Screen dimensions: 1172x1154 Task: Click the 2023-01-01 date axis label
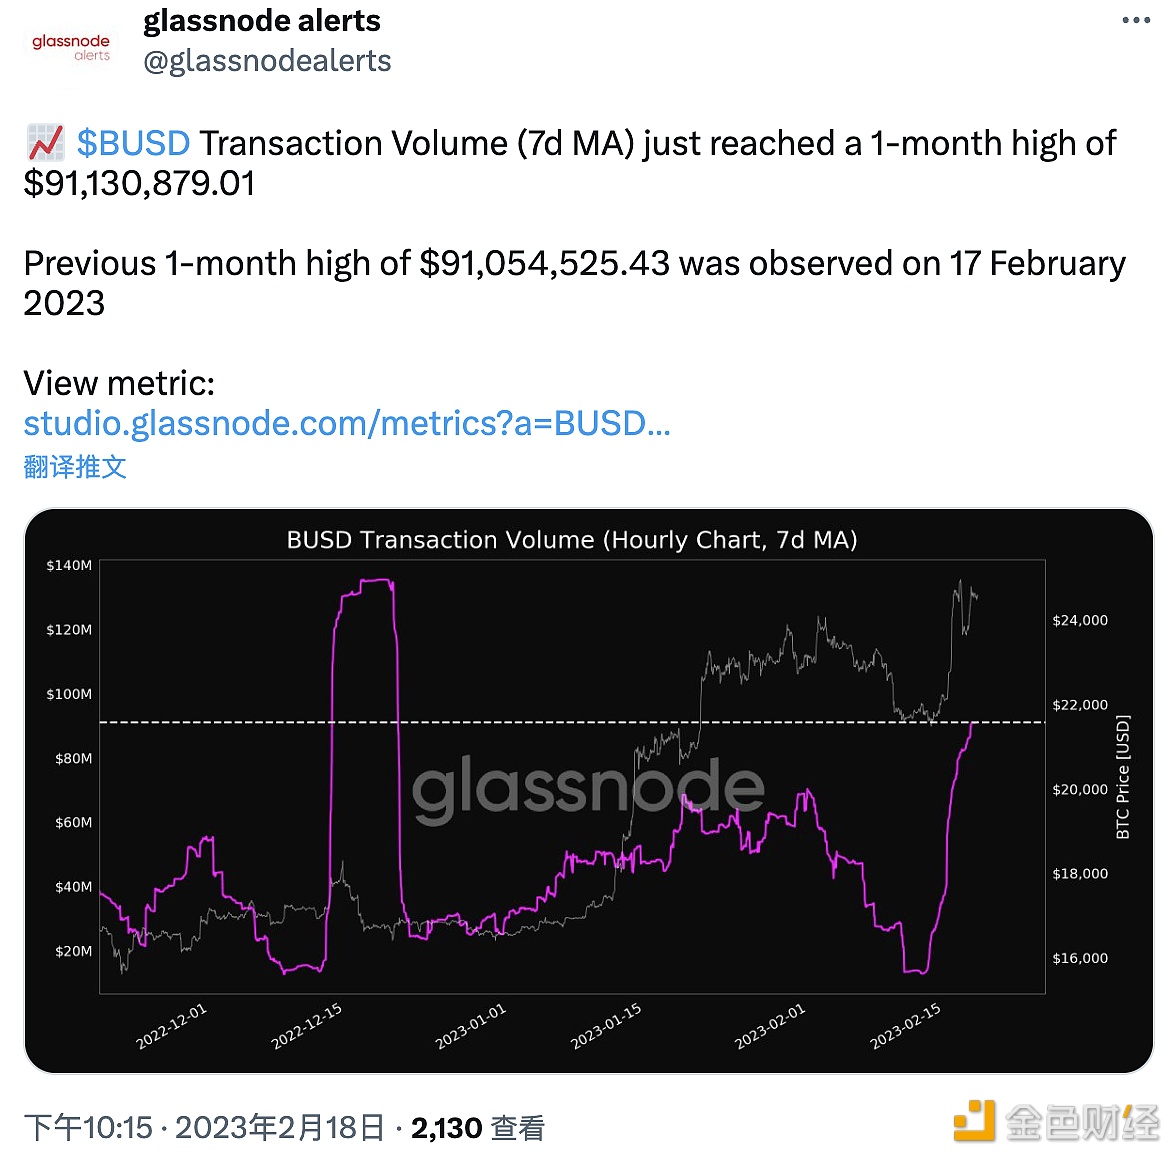pos(470,1027)
